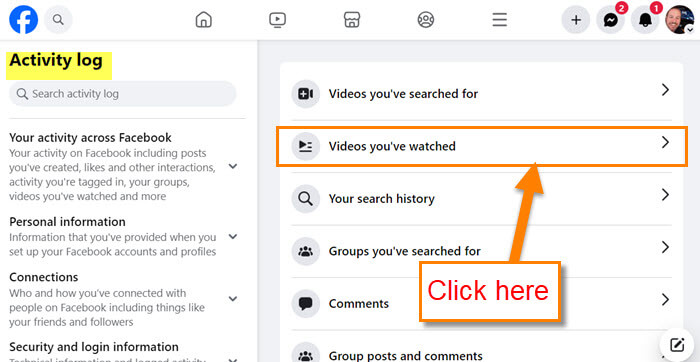This screenshot has height=362, width=700.
Task: Click the search magnifier button beside the logo
Action: (58, 20)
